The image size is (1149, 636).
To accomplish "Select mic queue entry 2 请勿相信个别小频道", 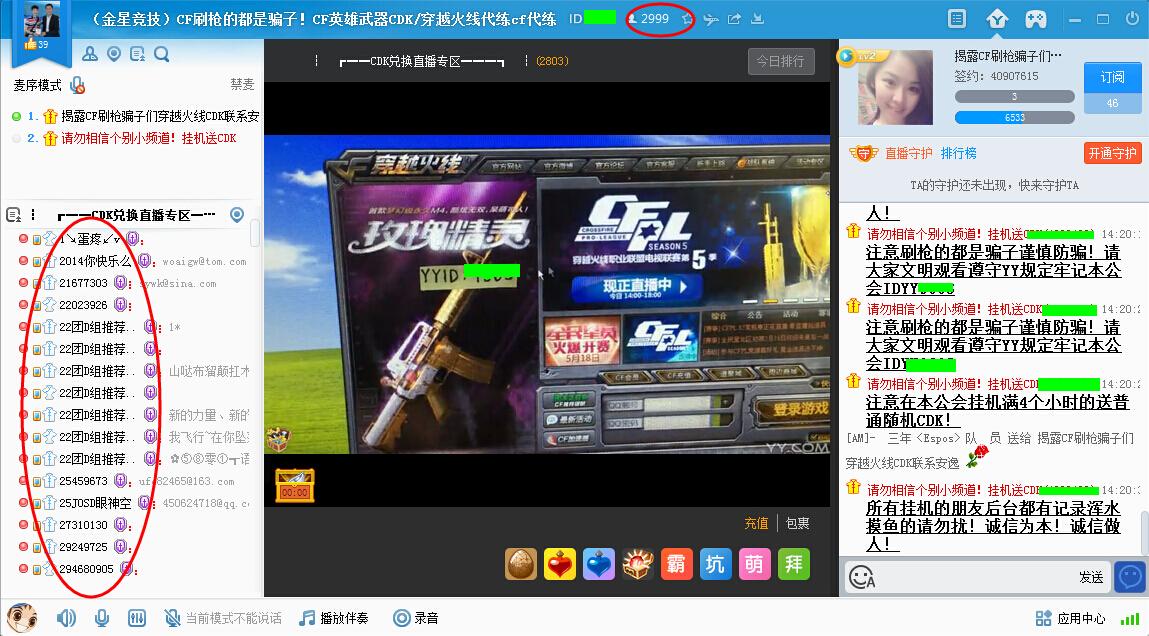I will click(x=136, y=138).
